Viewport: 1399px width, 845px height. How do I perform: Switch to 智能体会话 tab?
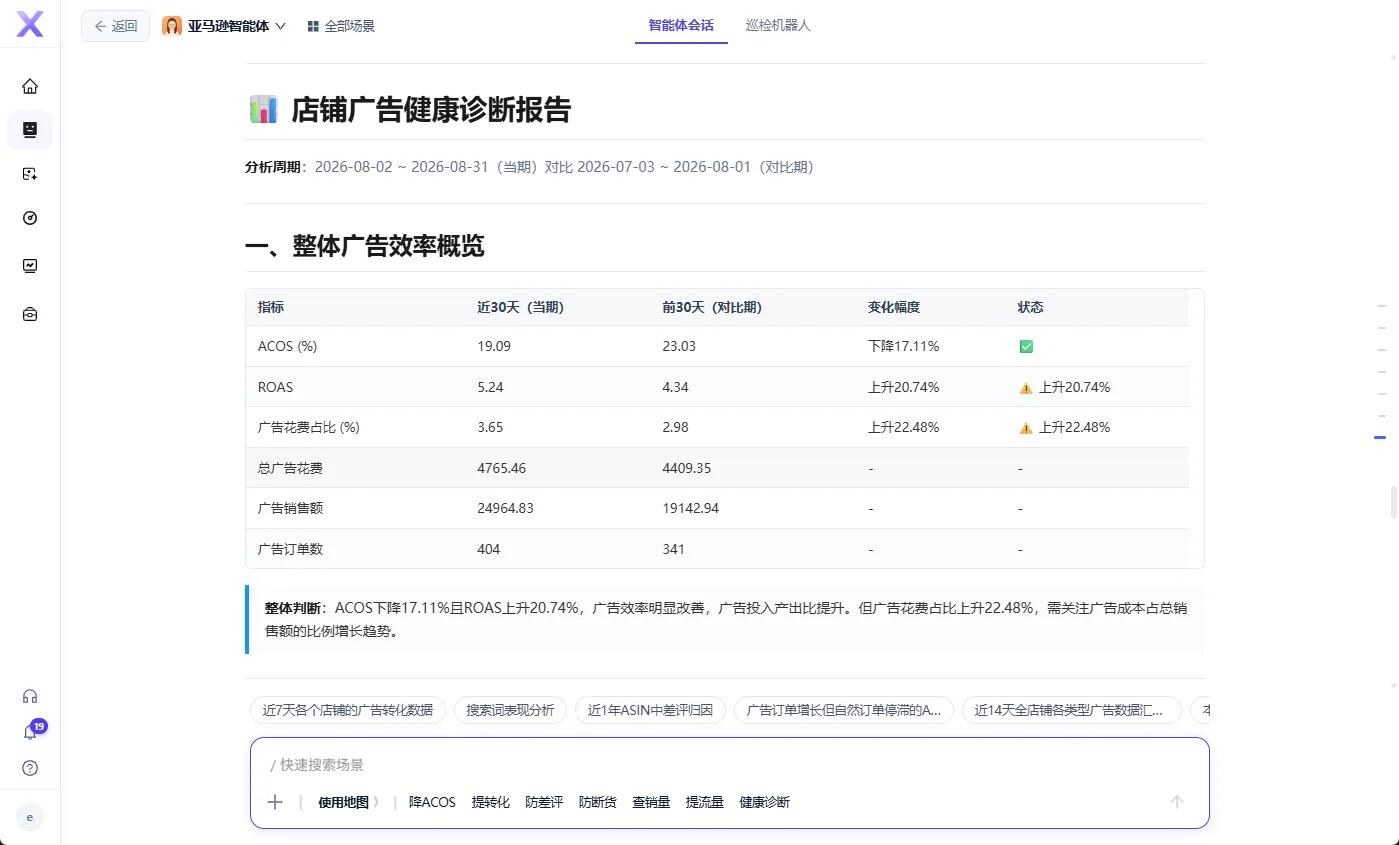(681, 25)
